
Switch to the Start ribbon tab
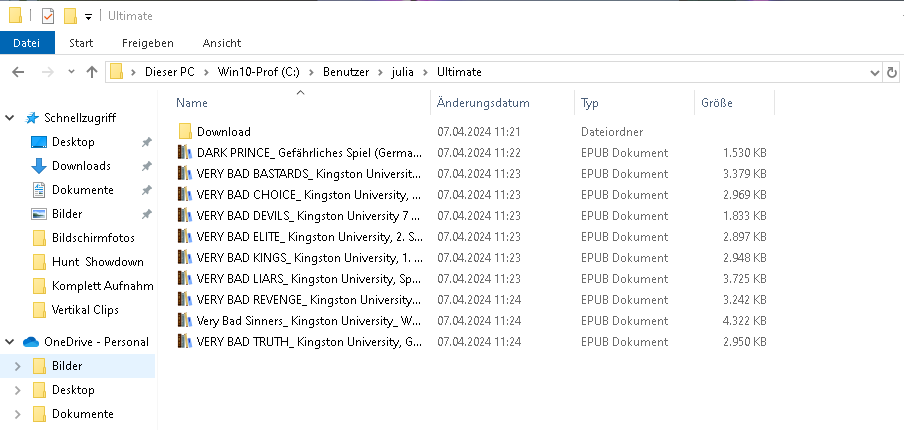81,43
